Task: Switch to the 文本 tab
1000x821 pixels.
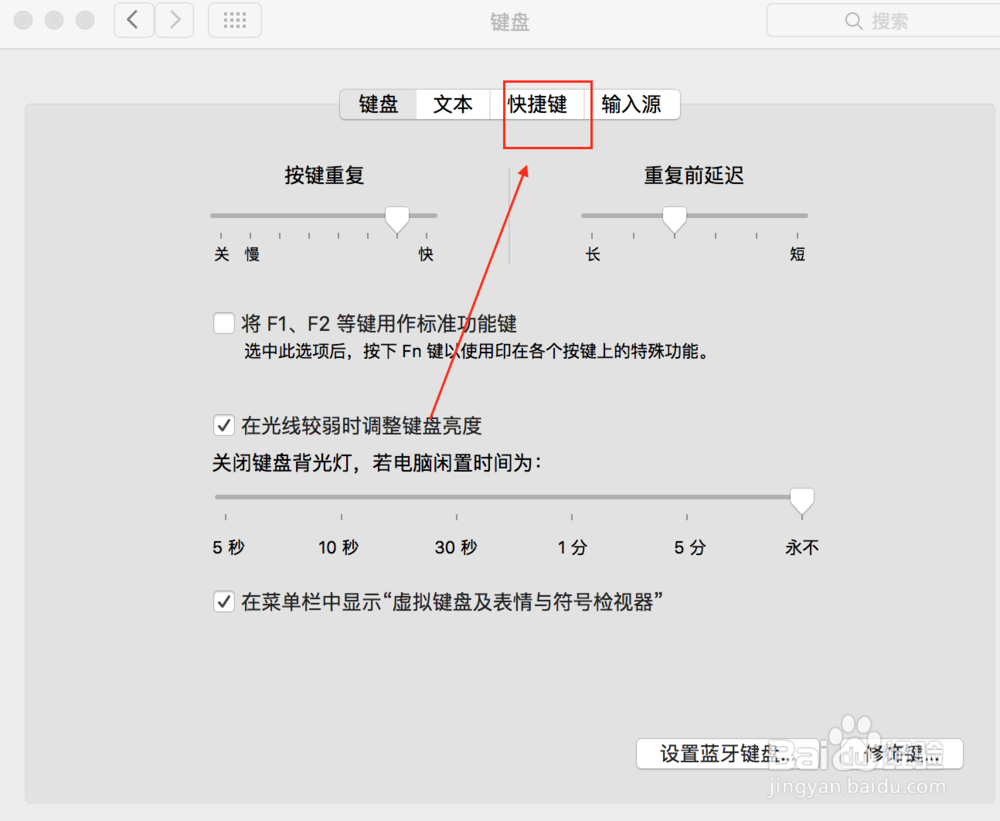Action: coord(453,104)
